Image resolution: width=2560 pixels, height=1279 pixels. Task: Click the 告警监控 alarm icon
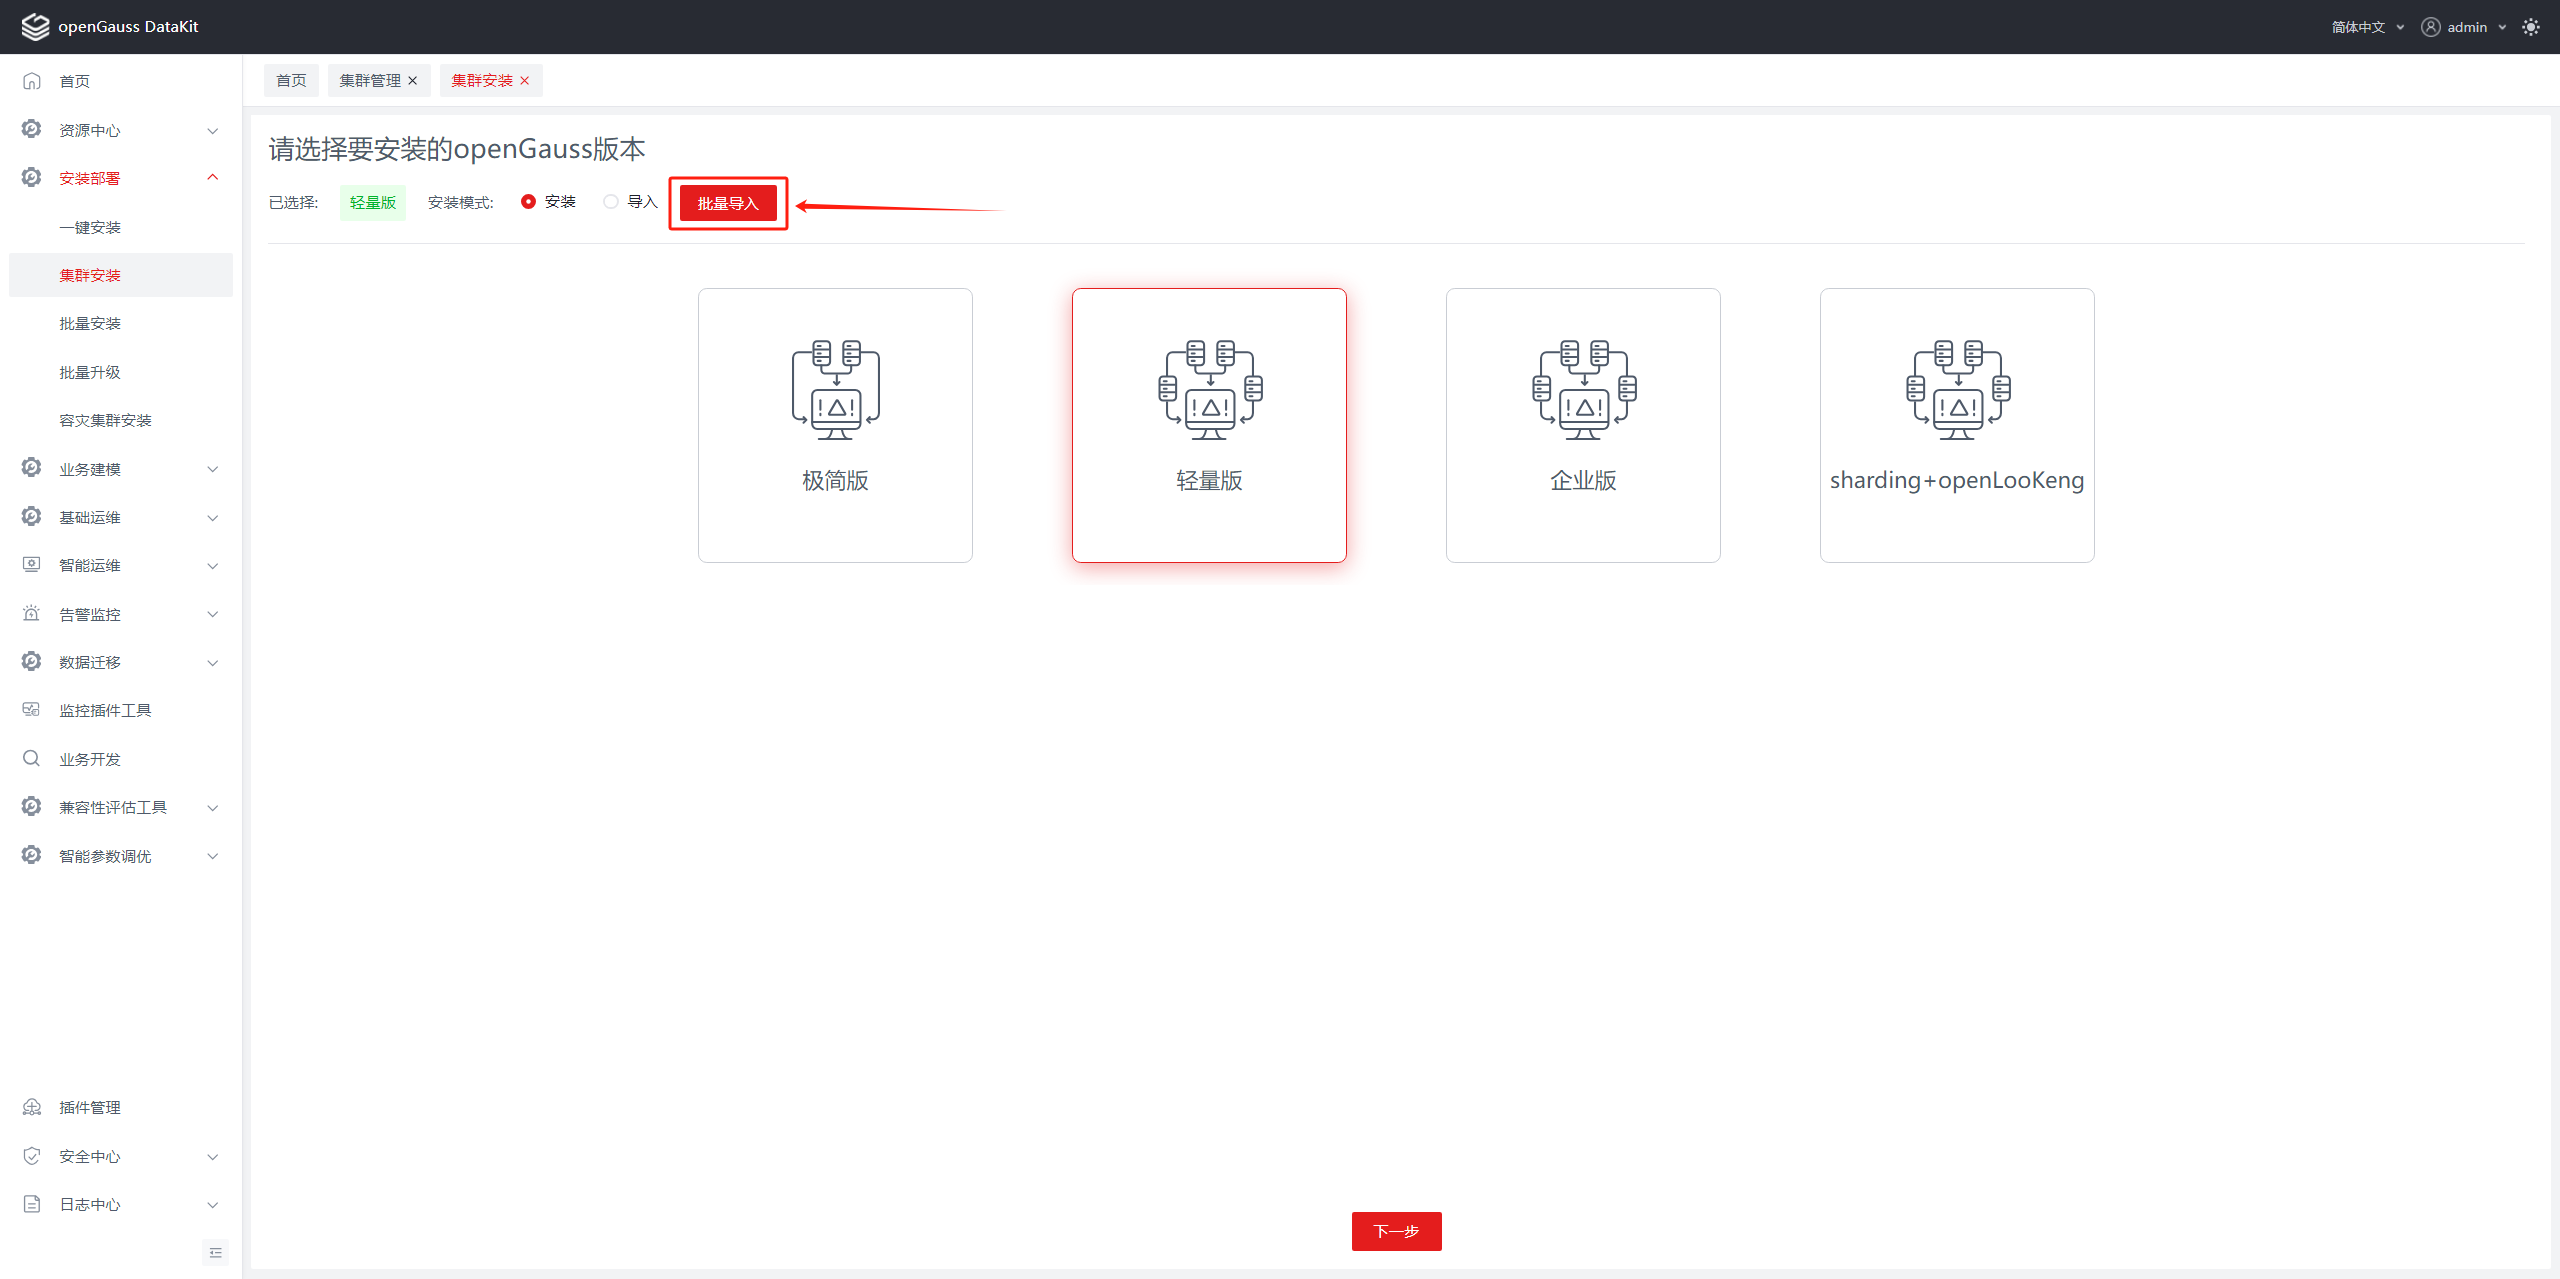(32, 614)
